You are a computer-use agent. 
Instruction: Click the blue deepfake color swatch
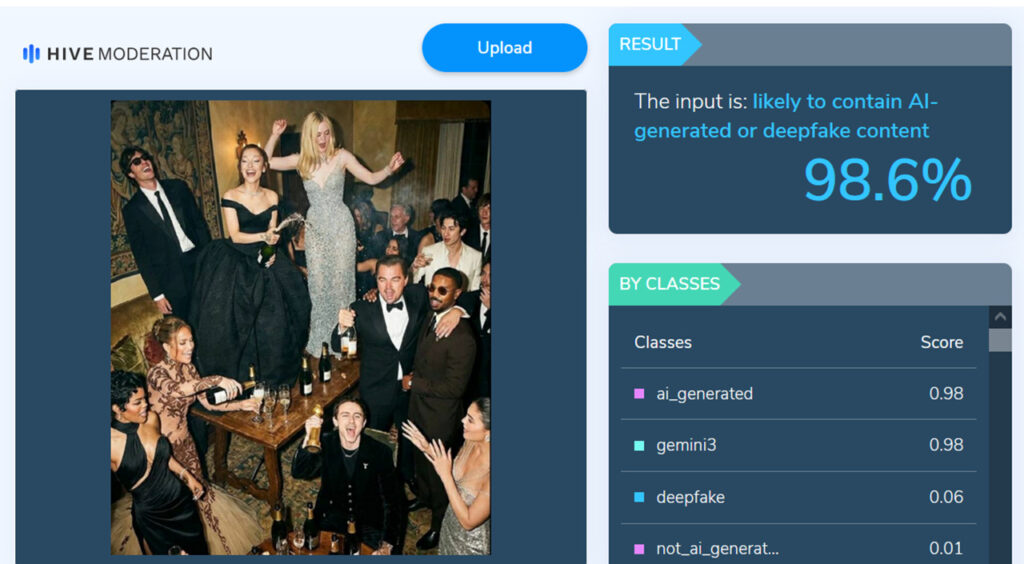click(639, 497)
